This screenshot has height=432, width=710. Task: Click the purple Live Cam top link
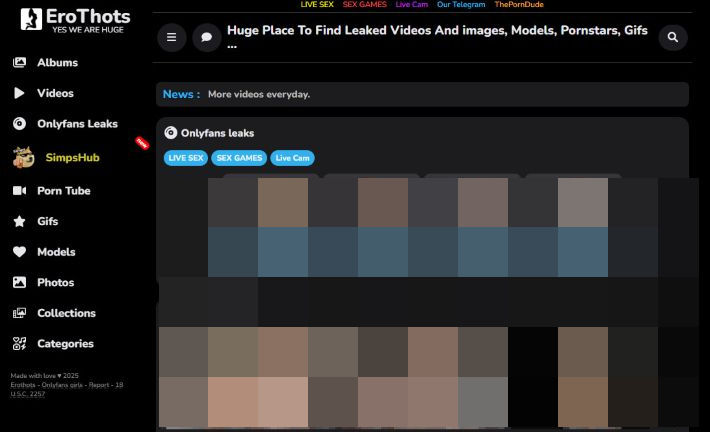coord(412,5)
